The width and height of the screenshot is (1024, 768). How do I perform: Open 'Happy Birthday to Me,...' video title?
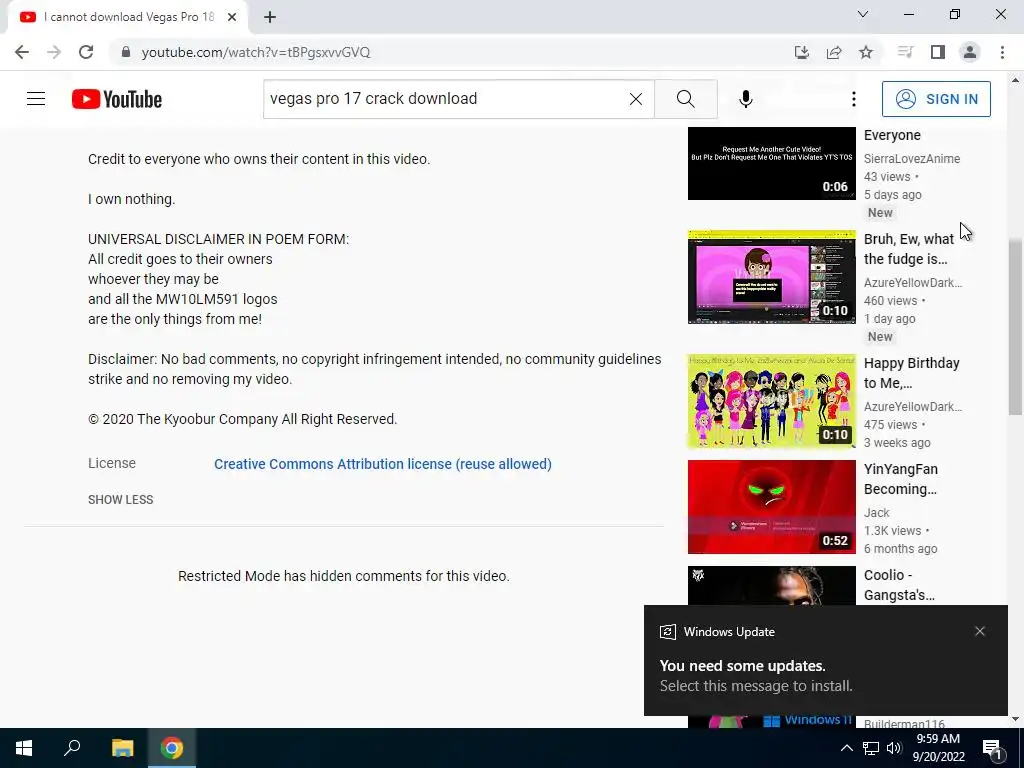(x=912, y=373)
